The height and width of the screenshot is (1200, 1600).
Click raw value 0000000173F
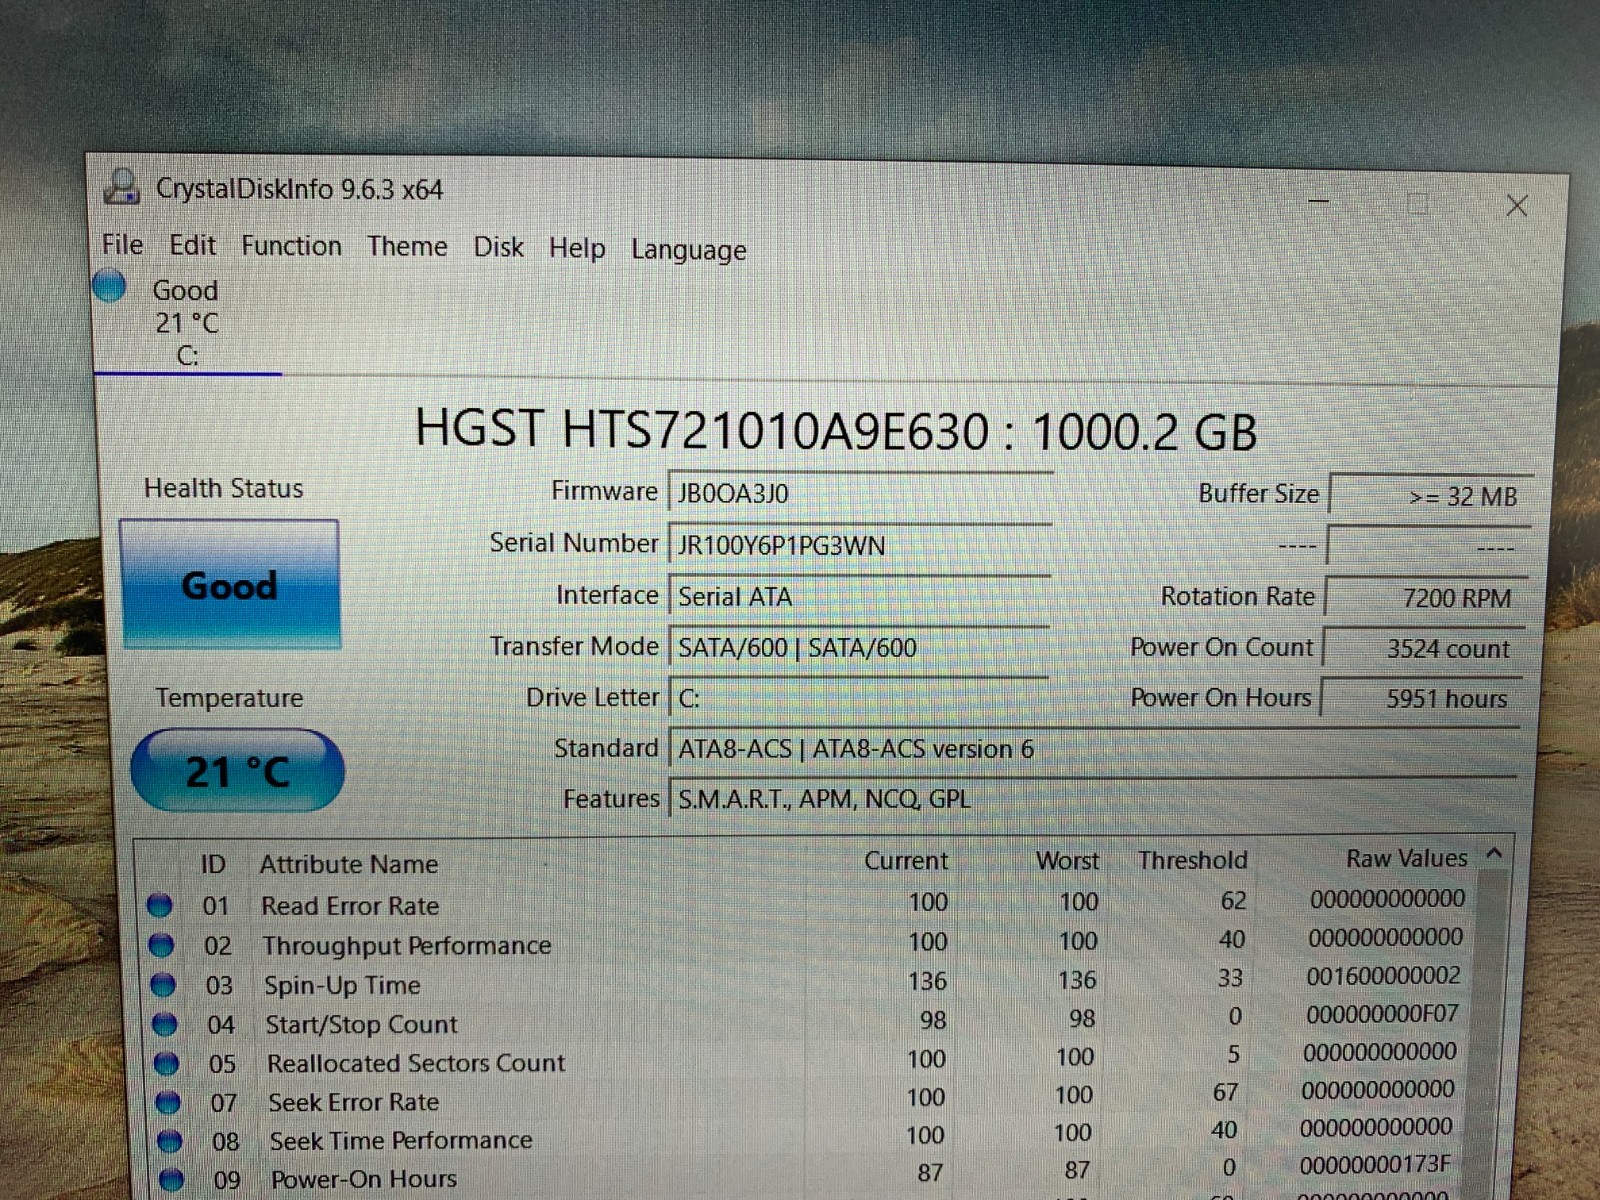pyautogui.click(x=1375, y=1165)
